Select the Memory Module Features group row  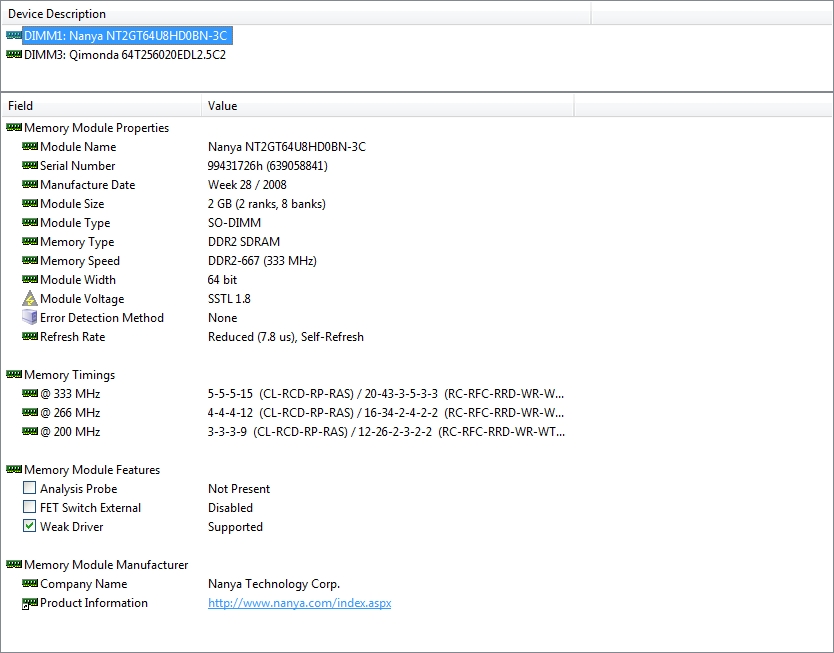(x=91, y=470)
